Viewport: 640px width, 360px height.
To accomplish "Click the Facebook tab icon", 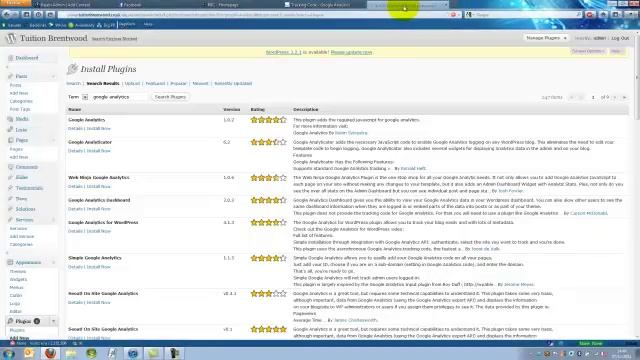I will coord(121,5).
